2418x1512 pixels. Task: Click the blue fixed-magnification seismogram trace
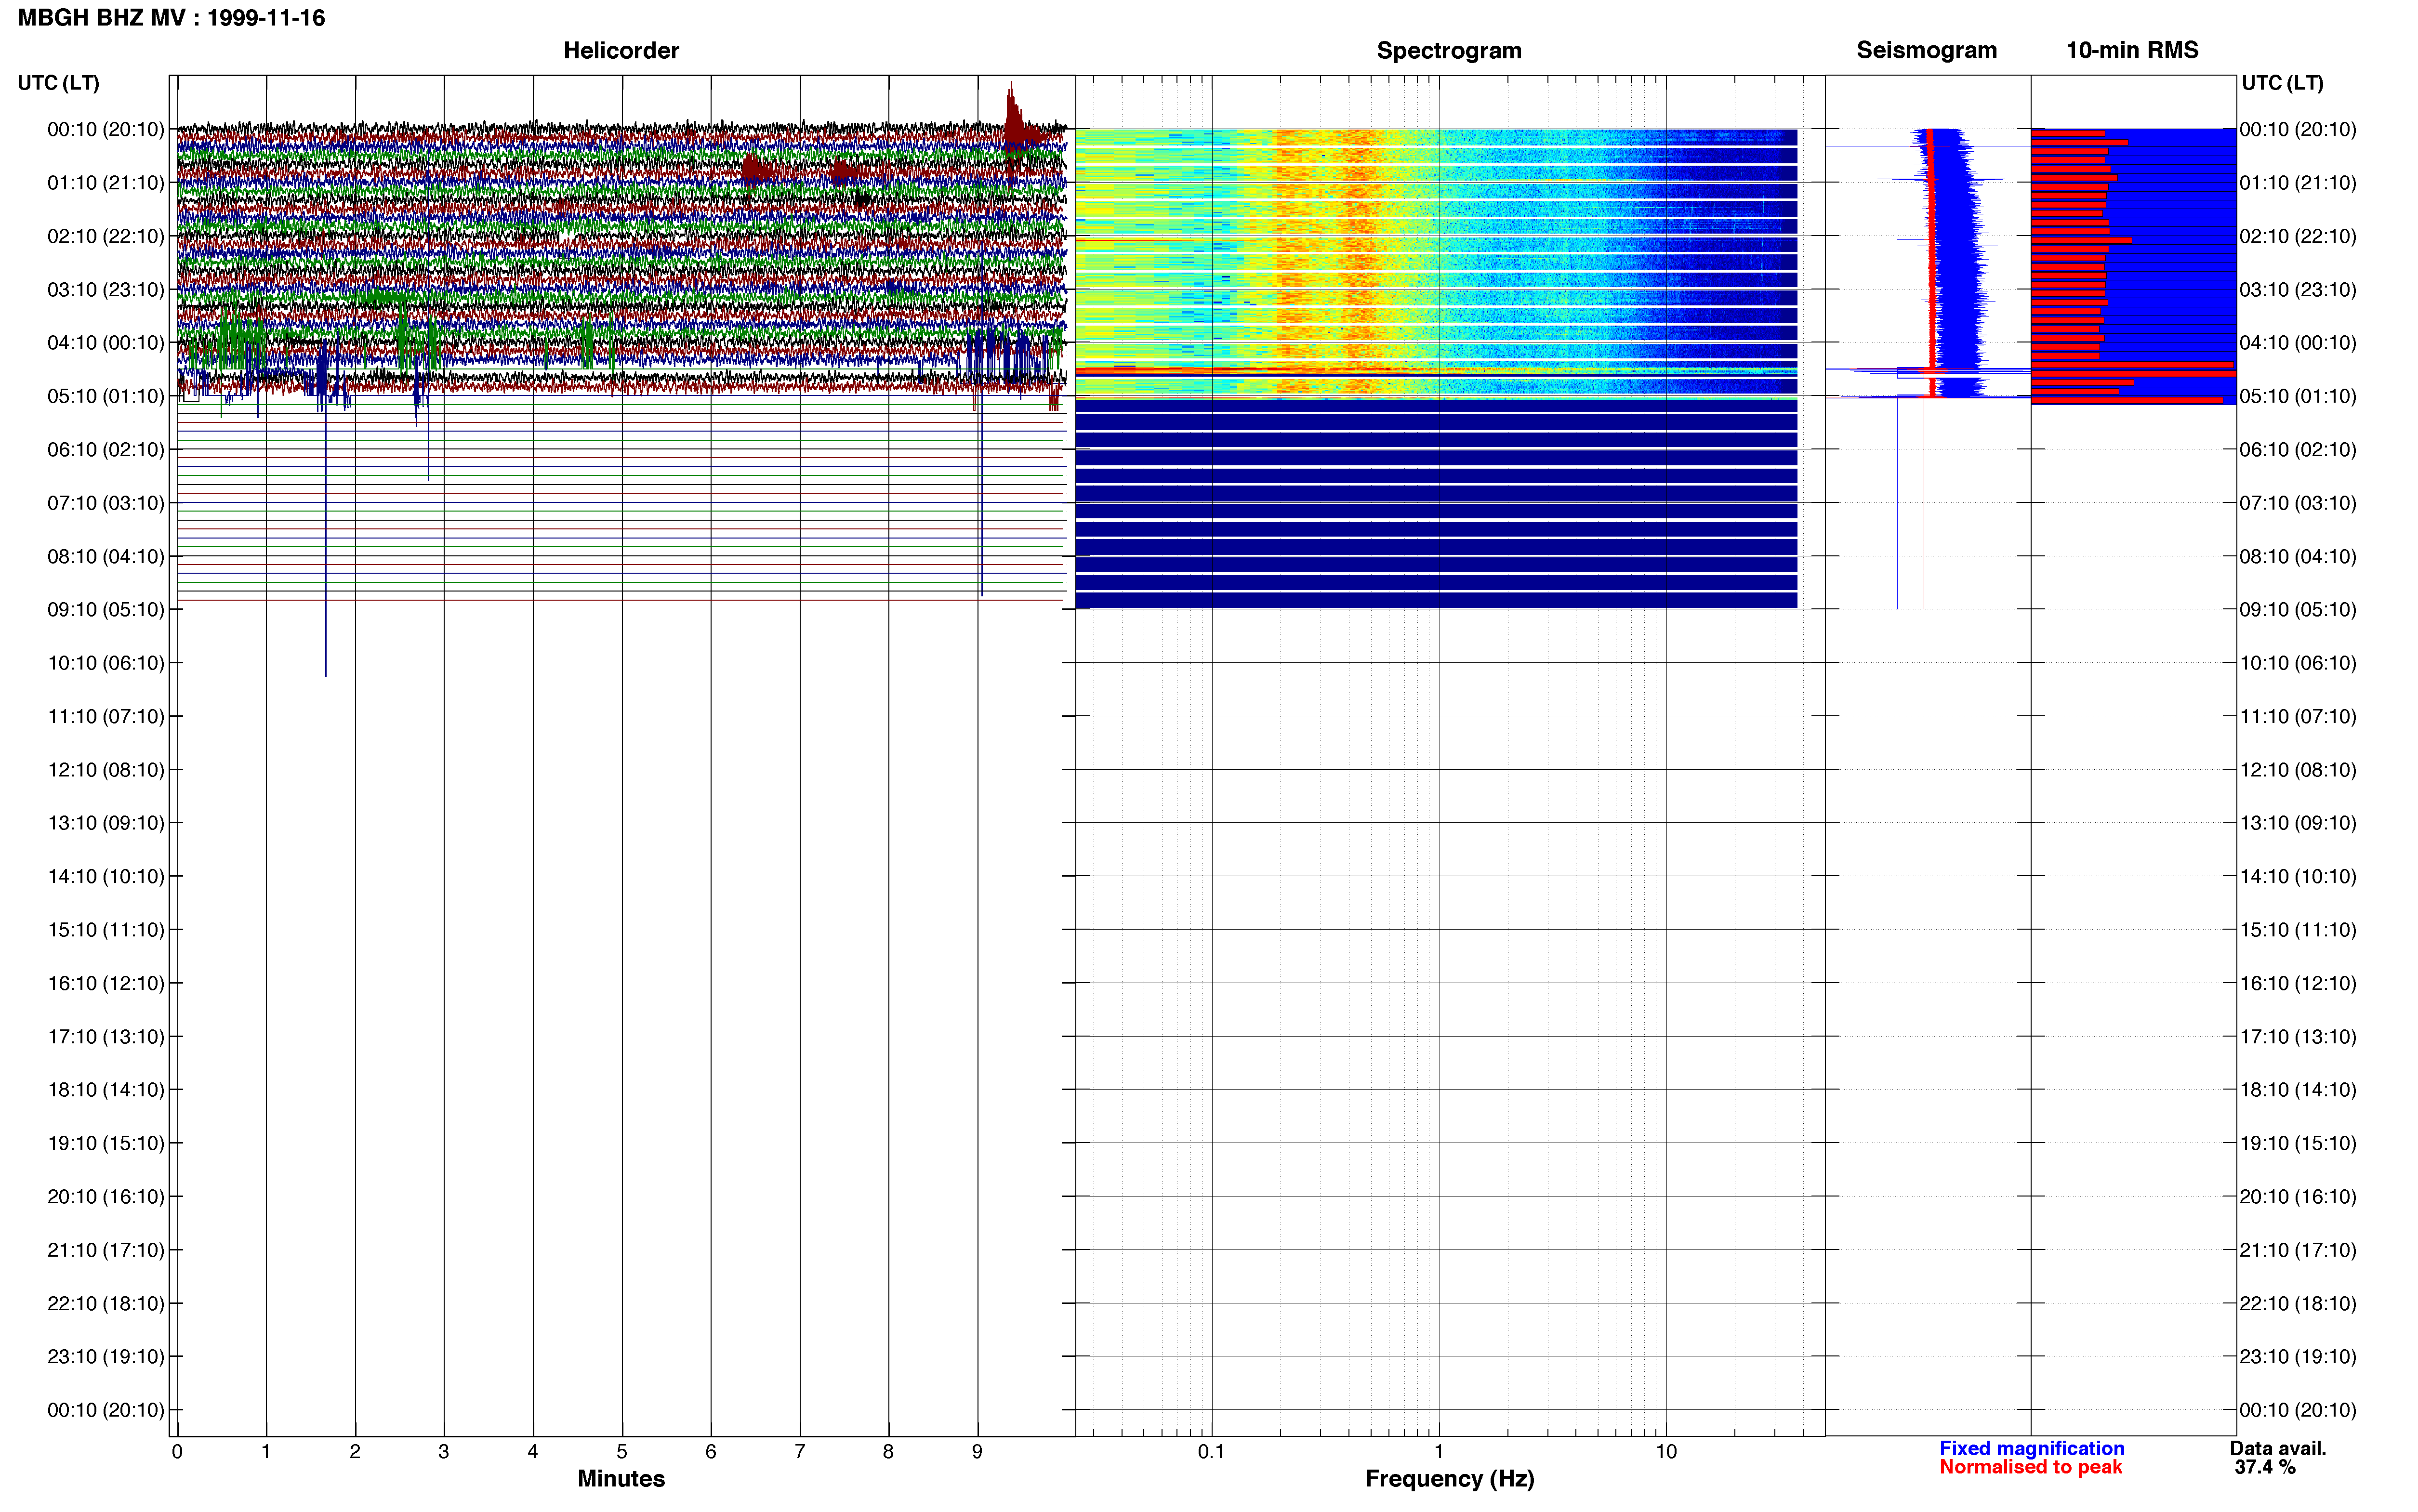click(1958, 260)
